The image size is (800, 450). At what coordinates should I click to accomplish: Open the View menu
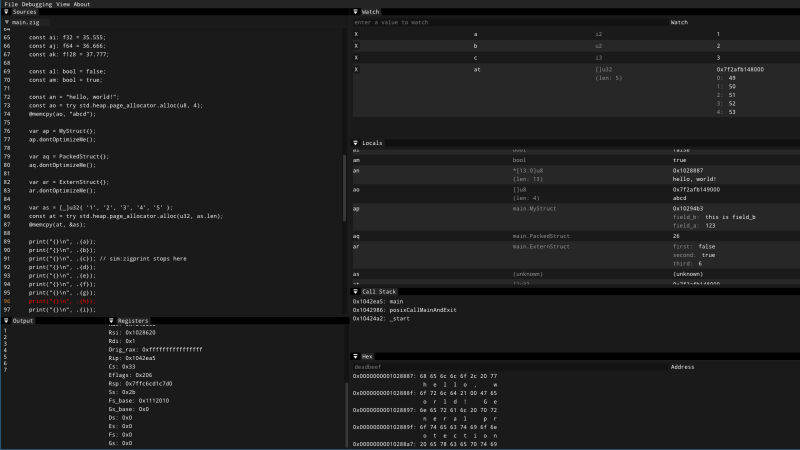pos(63,4)
